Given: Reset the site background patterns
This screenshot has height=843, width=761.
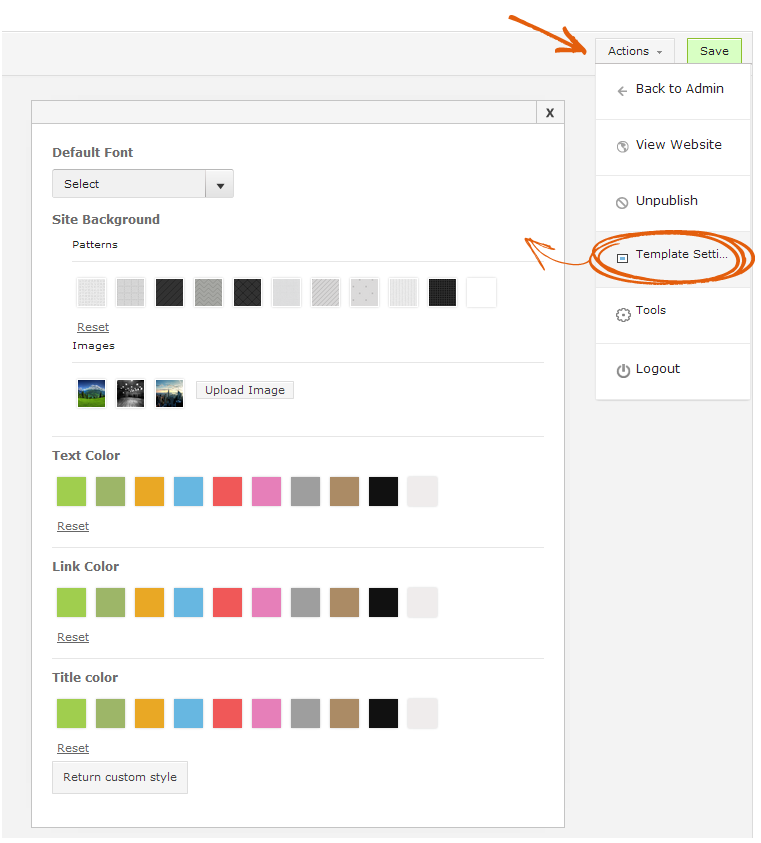Looking at the screenshot, I should click(x=93, y=327).
